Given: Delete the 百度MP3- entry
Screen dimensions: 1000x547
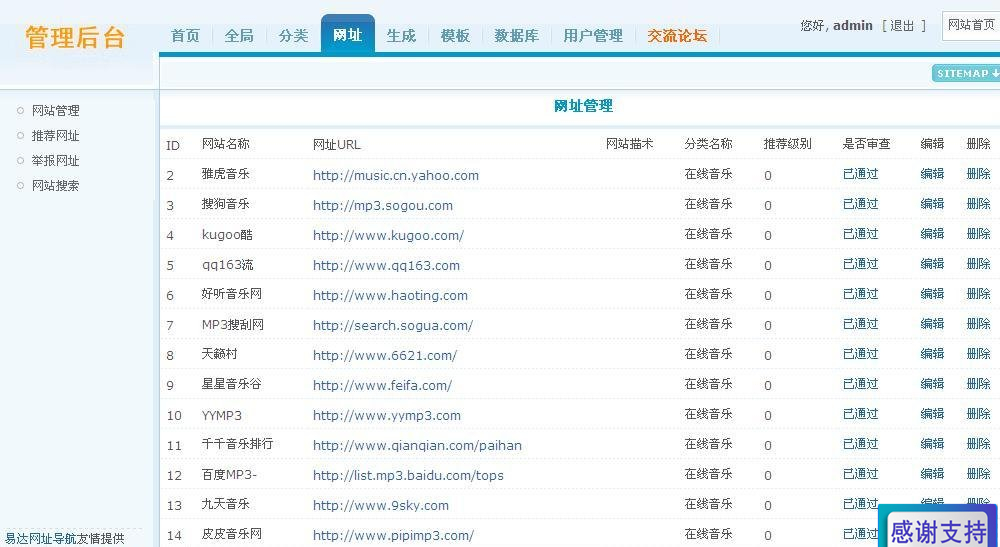Looking at the screenshot, I should point(978,473).
